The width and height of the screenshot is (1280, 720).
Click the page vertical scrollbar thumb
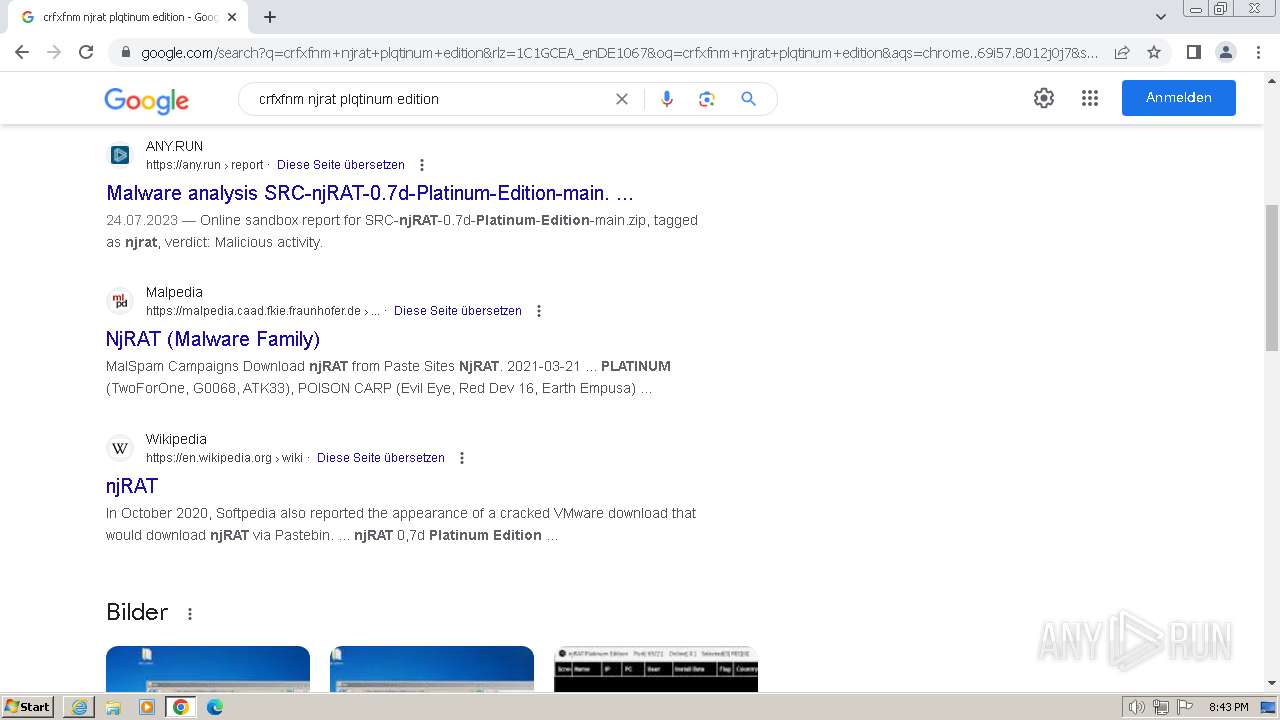[x=1272, y=277]
